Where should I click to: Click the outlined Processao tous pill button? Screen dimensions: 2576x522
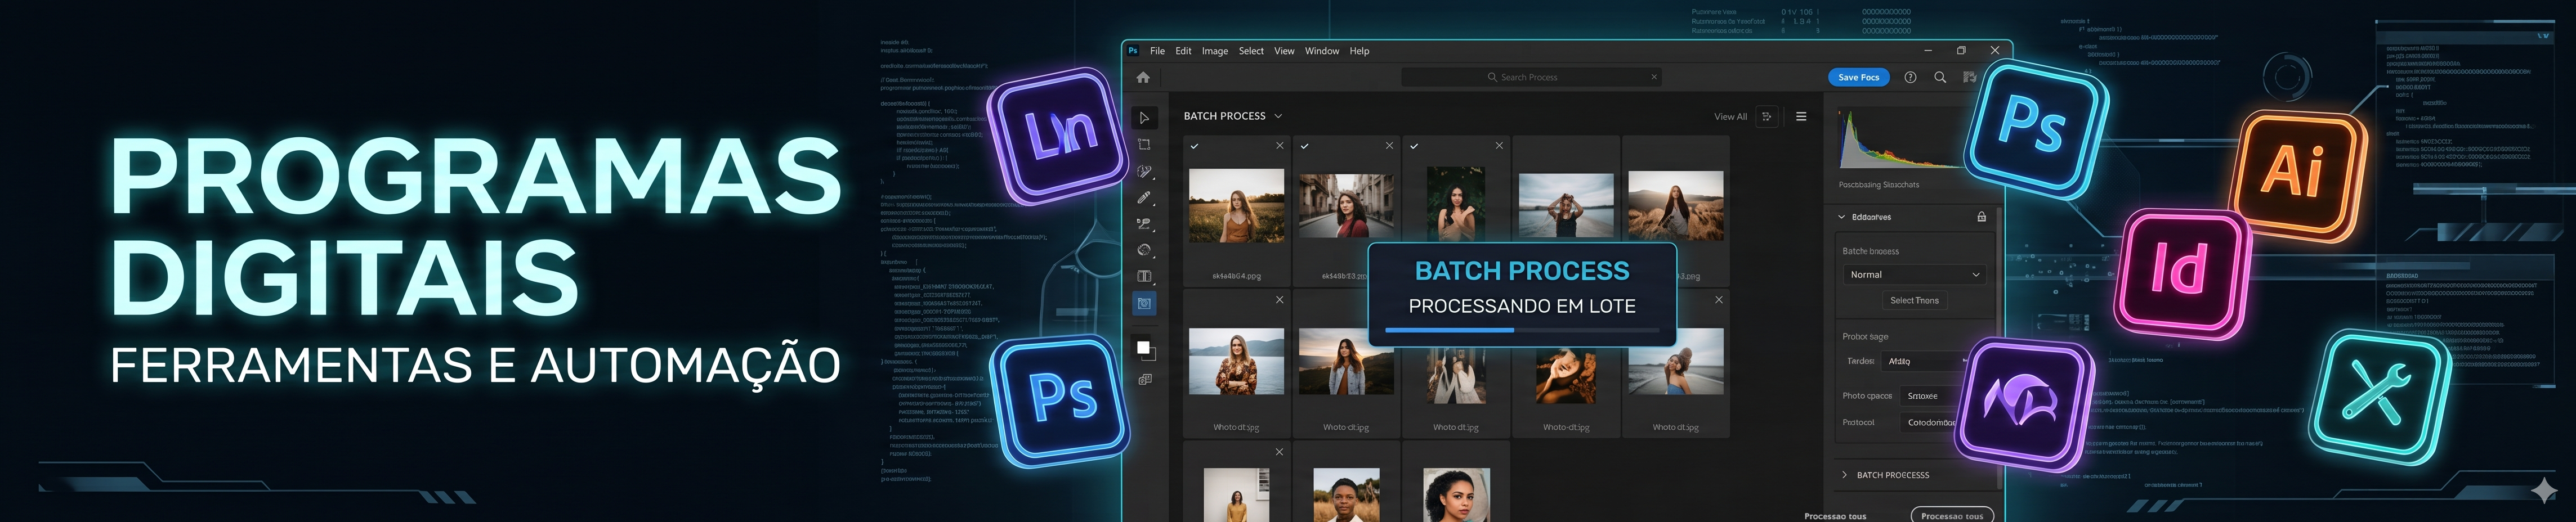[1952, 515]
